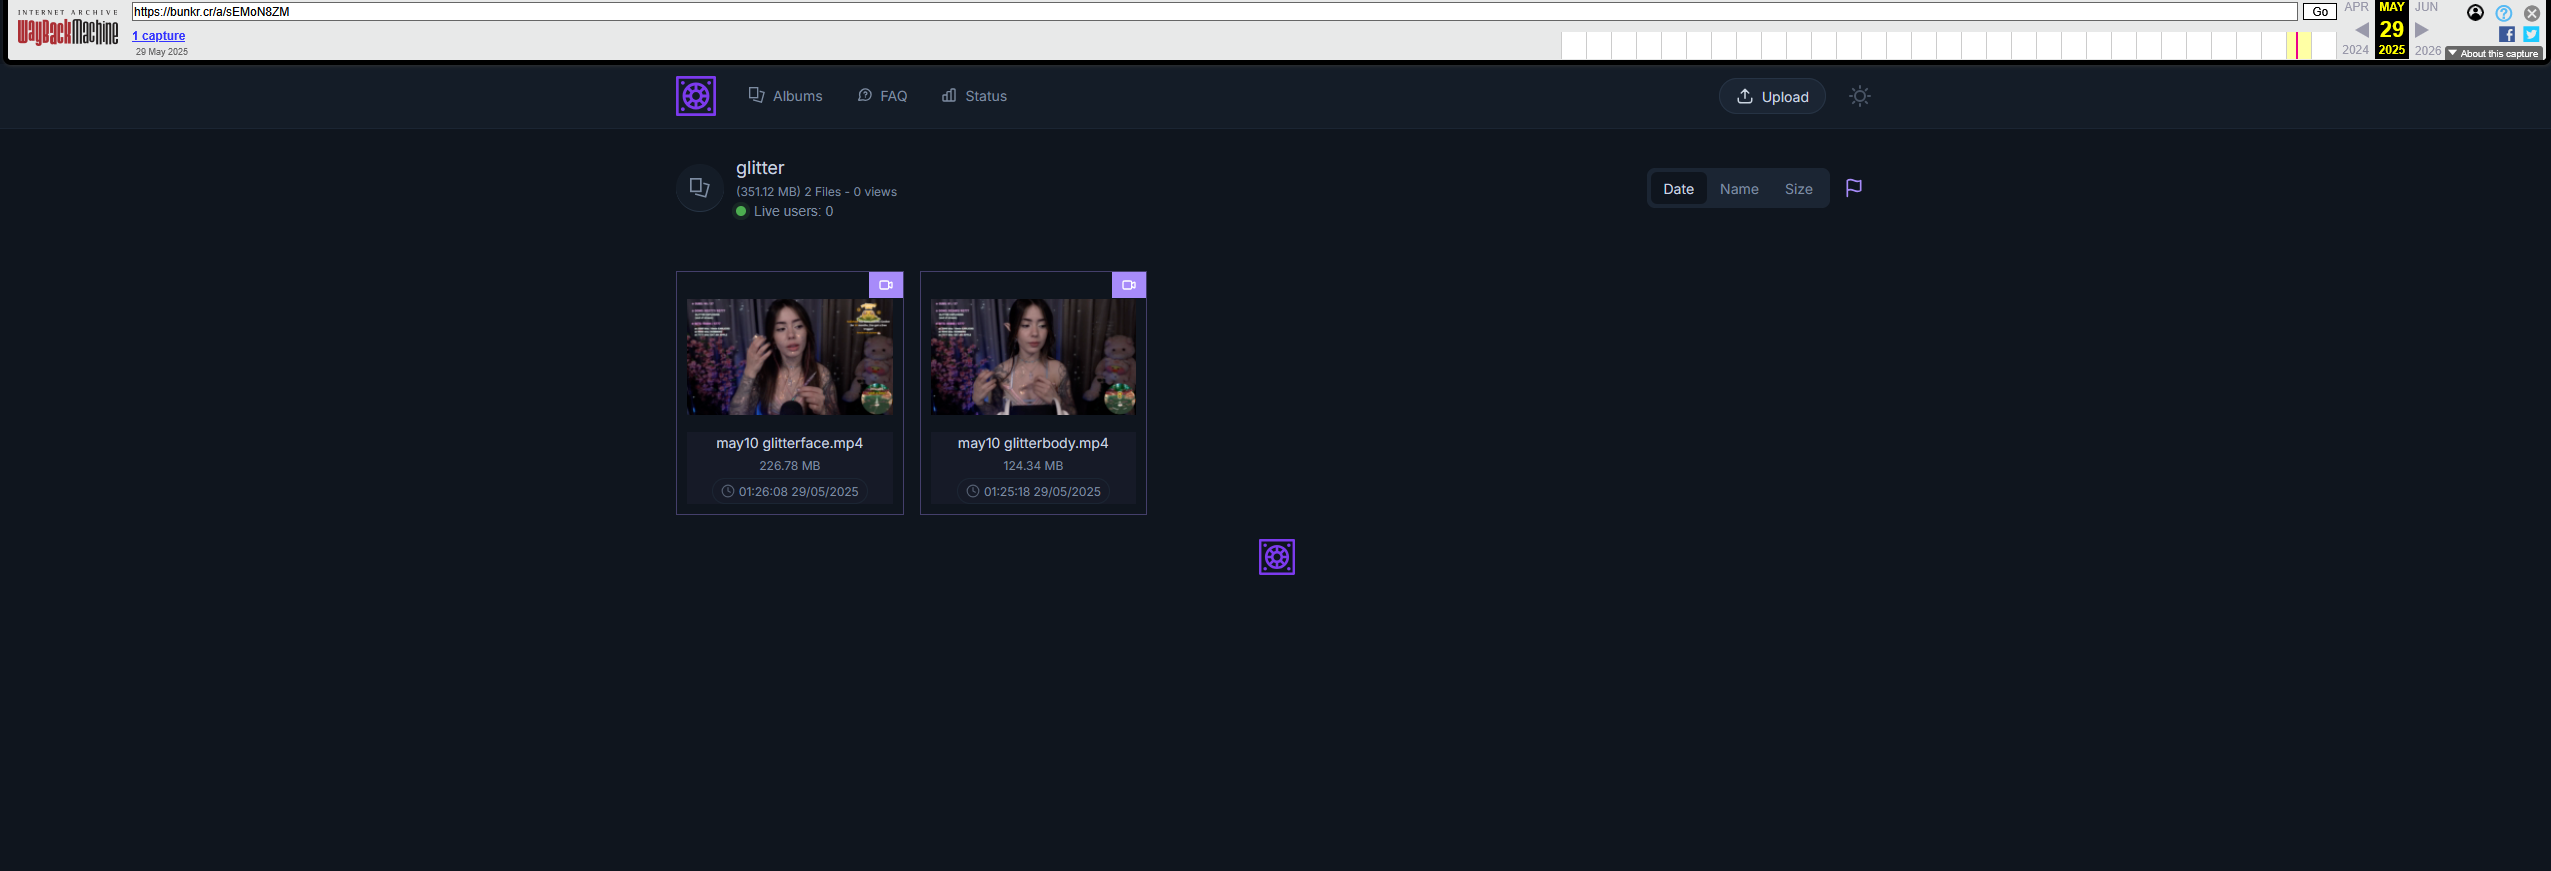Image resolution: width=2551 pixels, height=871 pixels.
Task: Select the year 2026 in Wayback toolbar
Action: coord(2428,50)
